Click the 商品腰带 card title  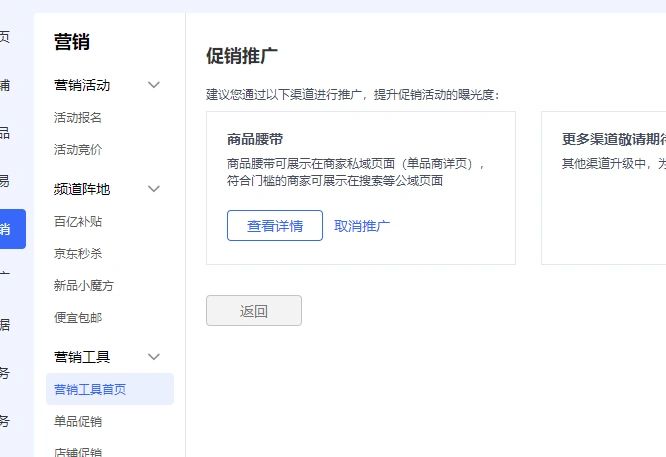pos(255,139)
